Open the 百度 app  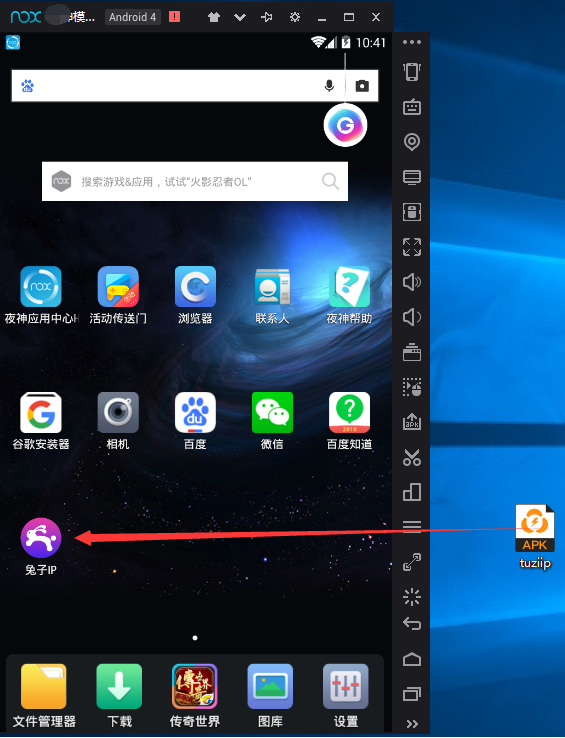pos(195,413)
